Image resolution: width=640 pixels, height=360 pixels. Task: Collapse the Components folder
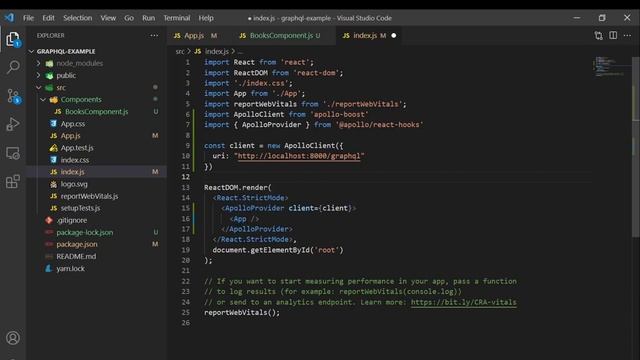pyautogui.click(x=43, y=100)
